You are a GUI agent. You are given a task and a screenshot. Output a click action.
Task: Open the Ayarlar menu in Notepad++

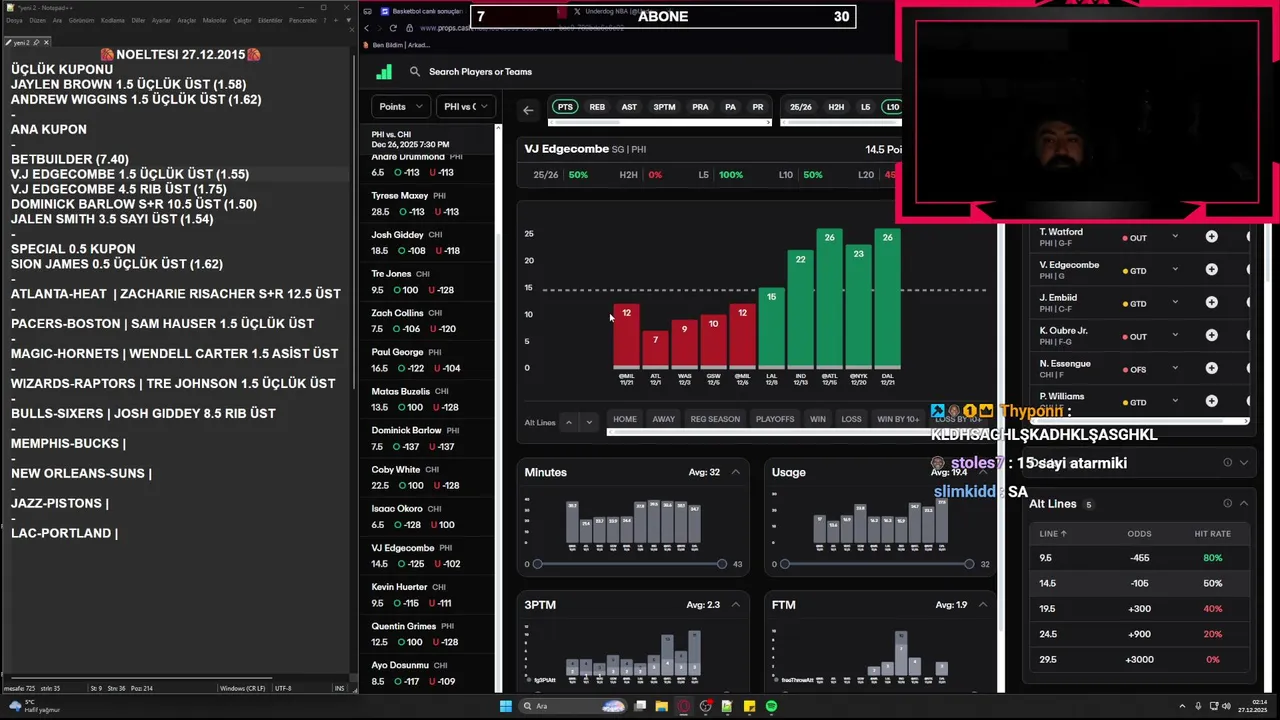point(160,20)
